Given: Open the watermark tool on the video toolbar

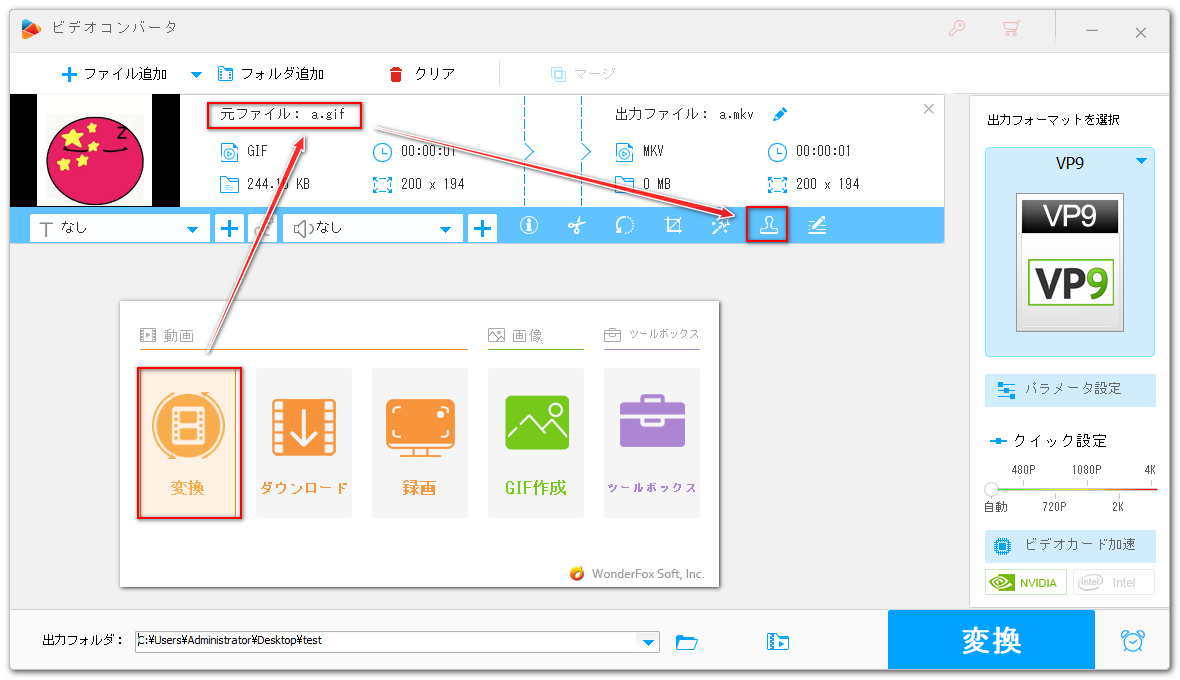Looking at the screenshot, I should point(767,225).
